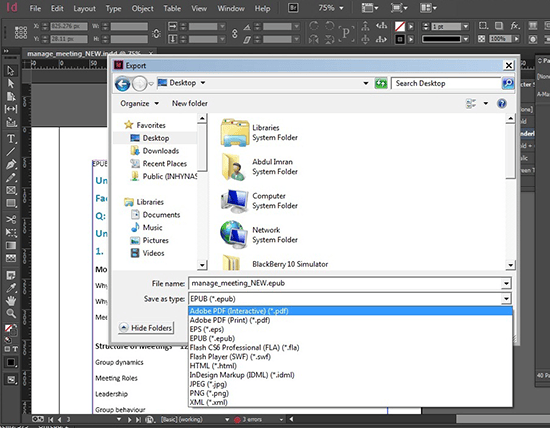The width and height of the screenshot is (550, 428).
Task: Click the New folder button
Action: tap(189, 103)
